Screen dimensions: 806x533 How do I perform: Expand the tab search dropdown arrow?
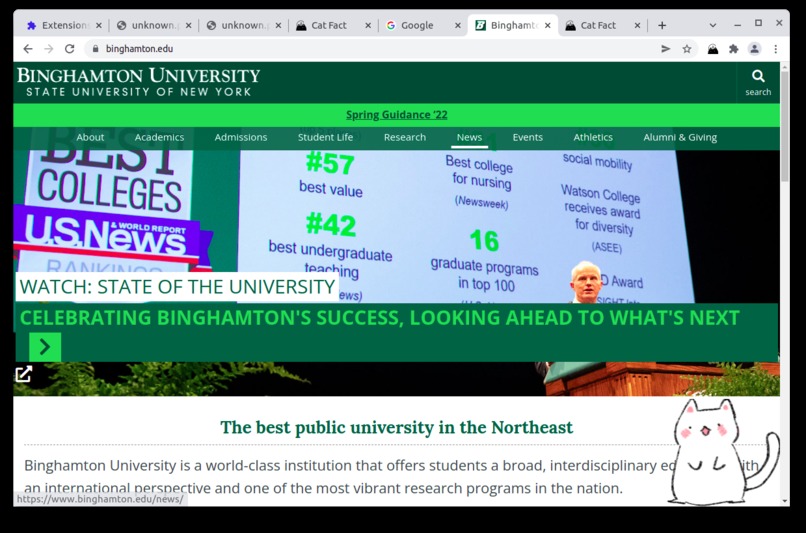click(712, 25)
